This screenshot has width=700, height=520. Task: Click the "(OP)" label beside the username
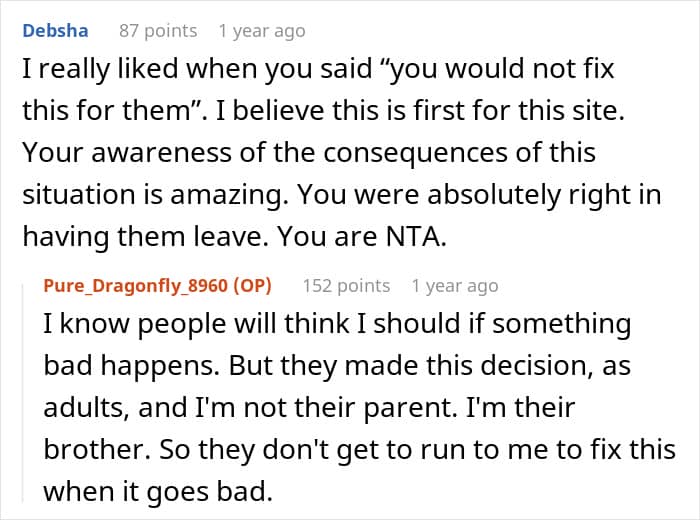pyautogui.click(x=258, y=286)
